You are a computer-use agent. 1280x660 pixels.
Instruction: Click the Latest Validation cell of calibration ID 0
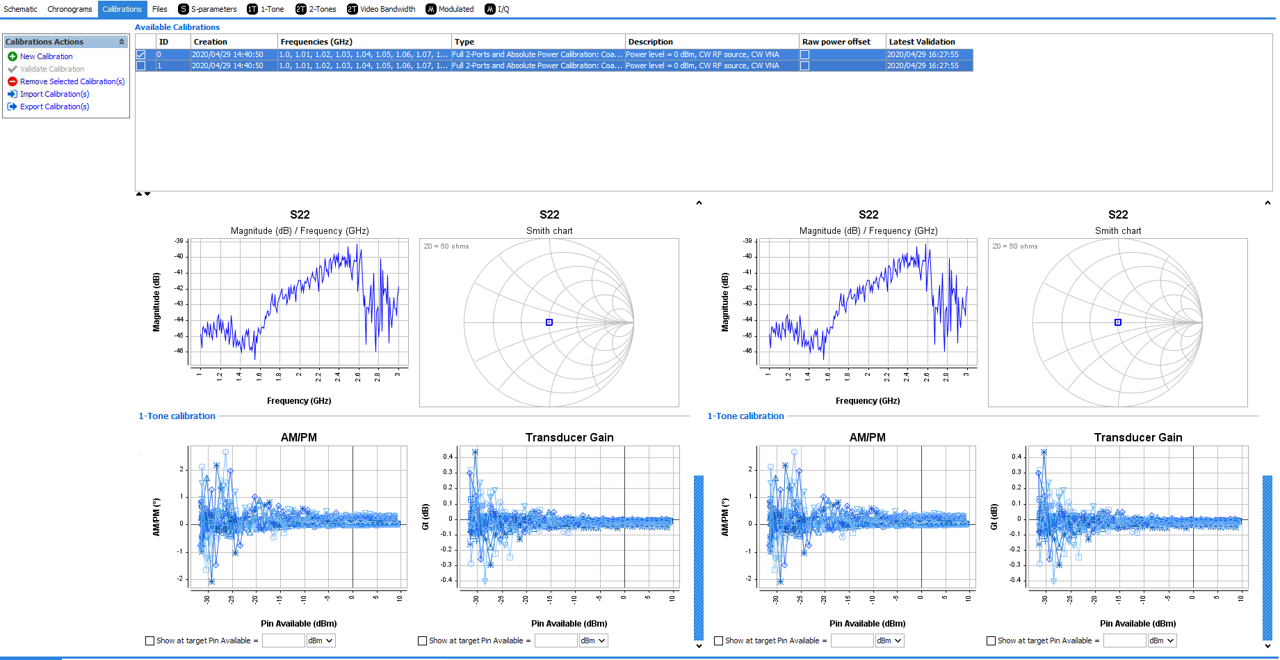pyautogui.click(x=930, y=55)
